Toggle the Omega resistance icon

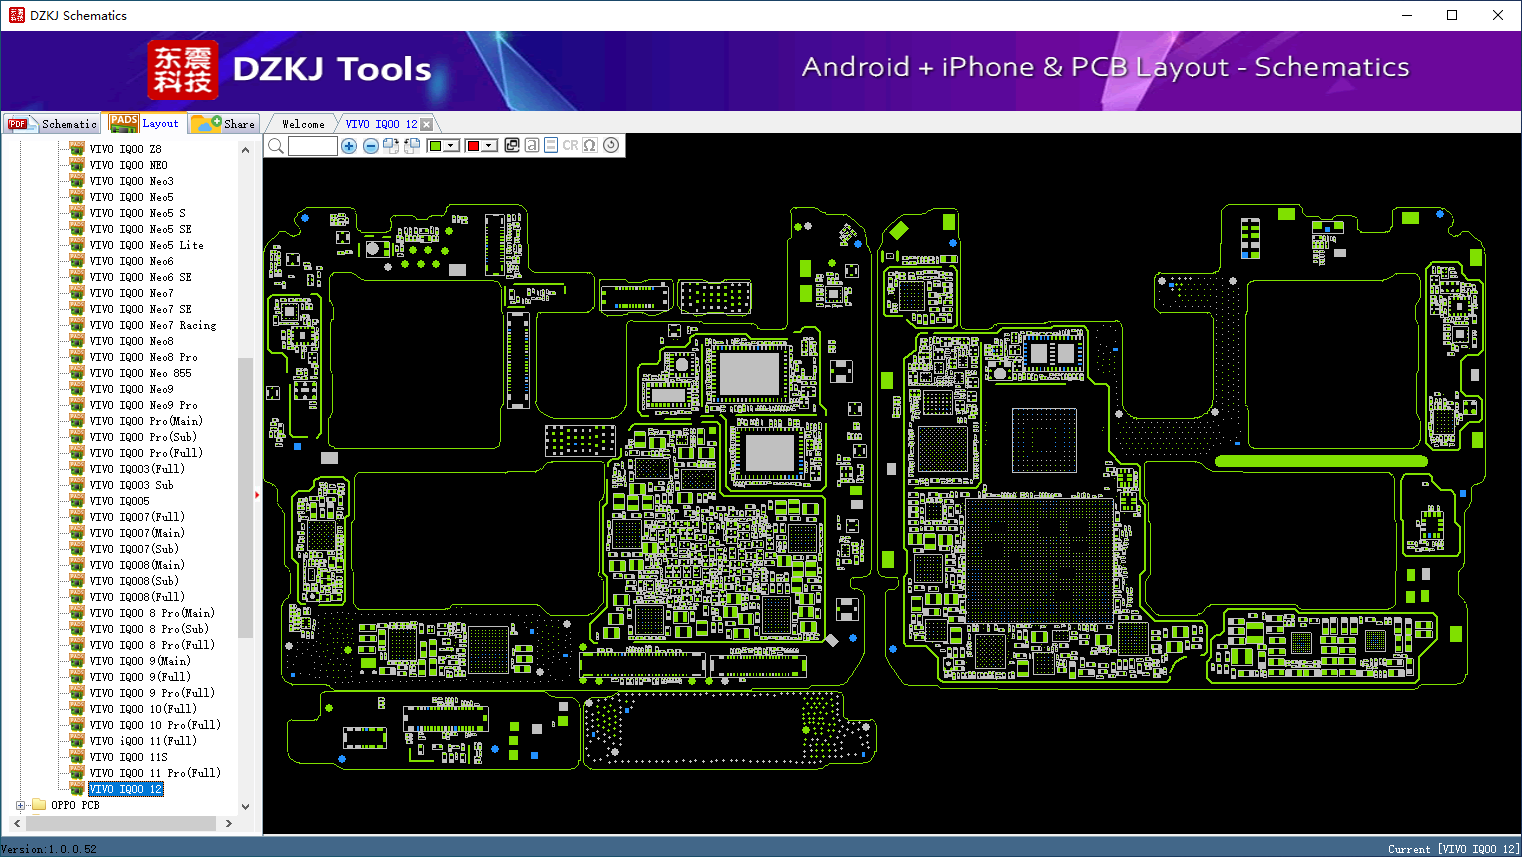pyautogui.click(x=590, y=145)
